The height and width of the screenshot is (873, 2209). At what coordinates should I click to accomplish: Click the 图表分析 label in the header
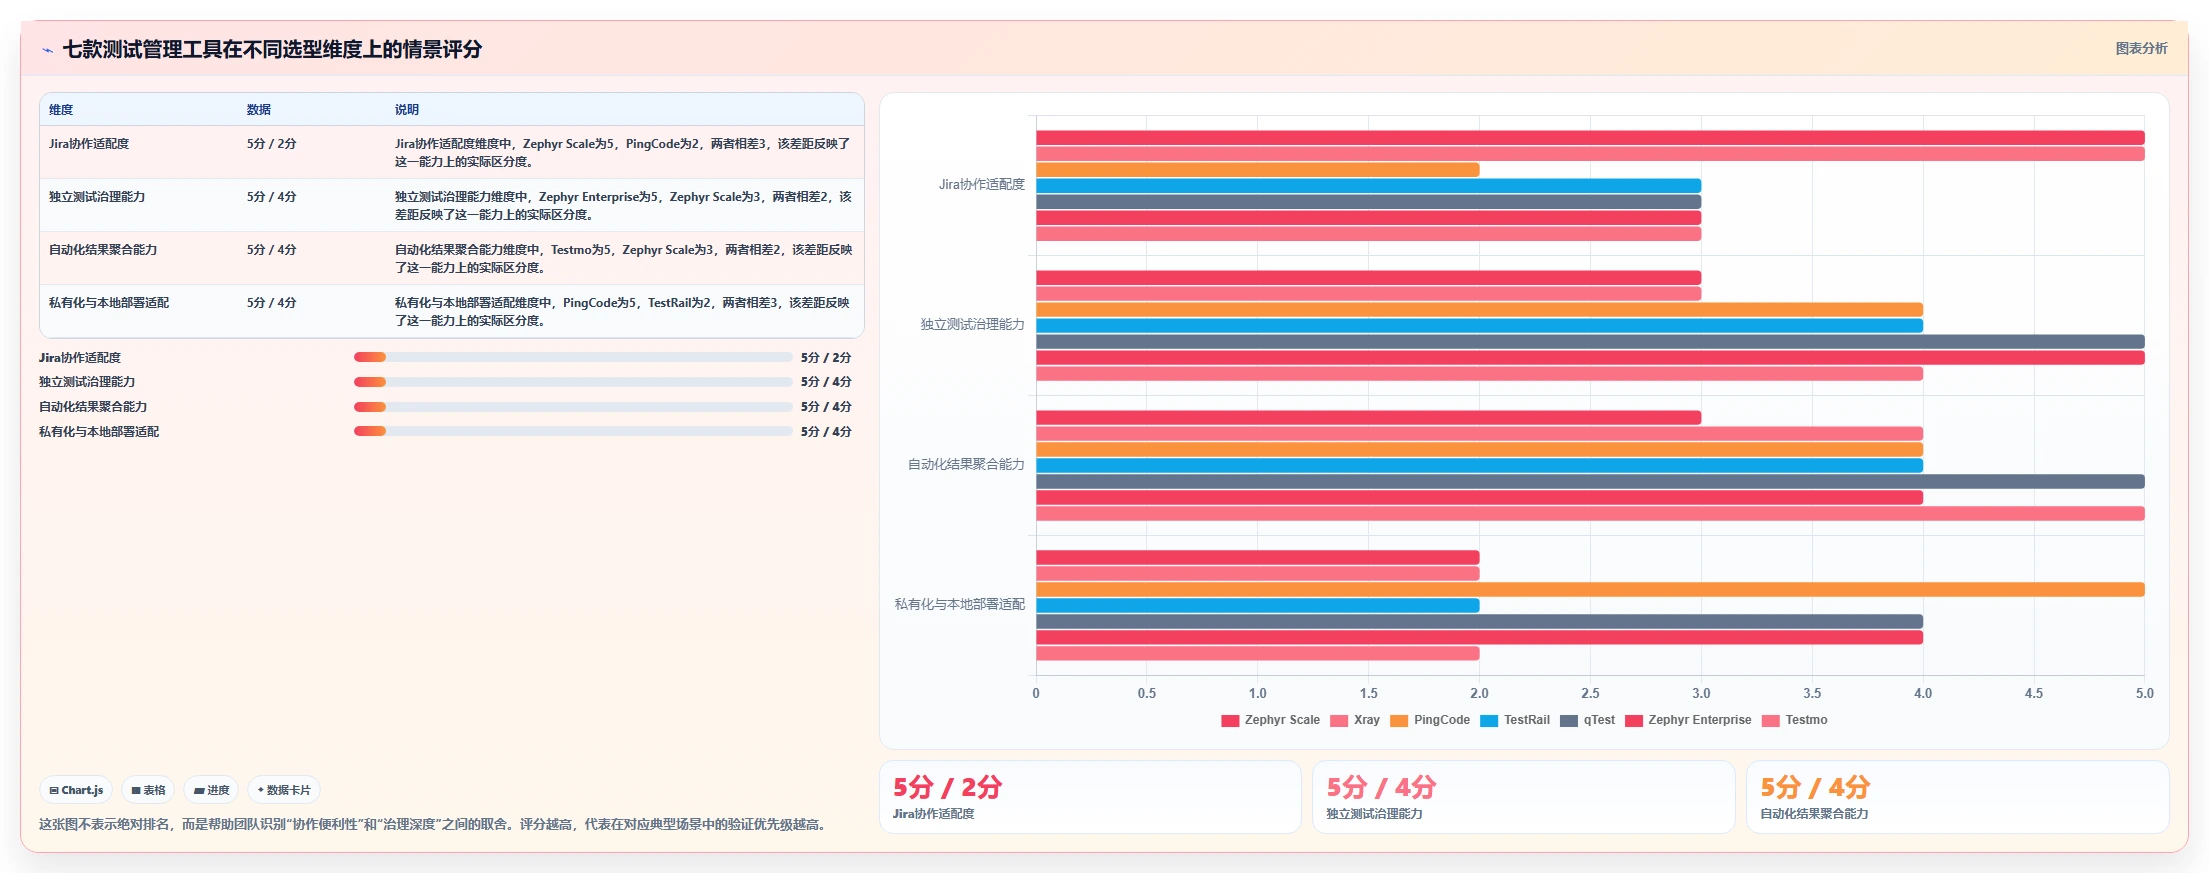click(x=2141, y=48)
